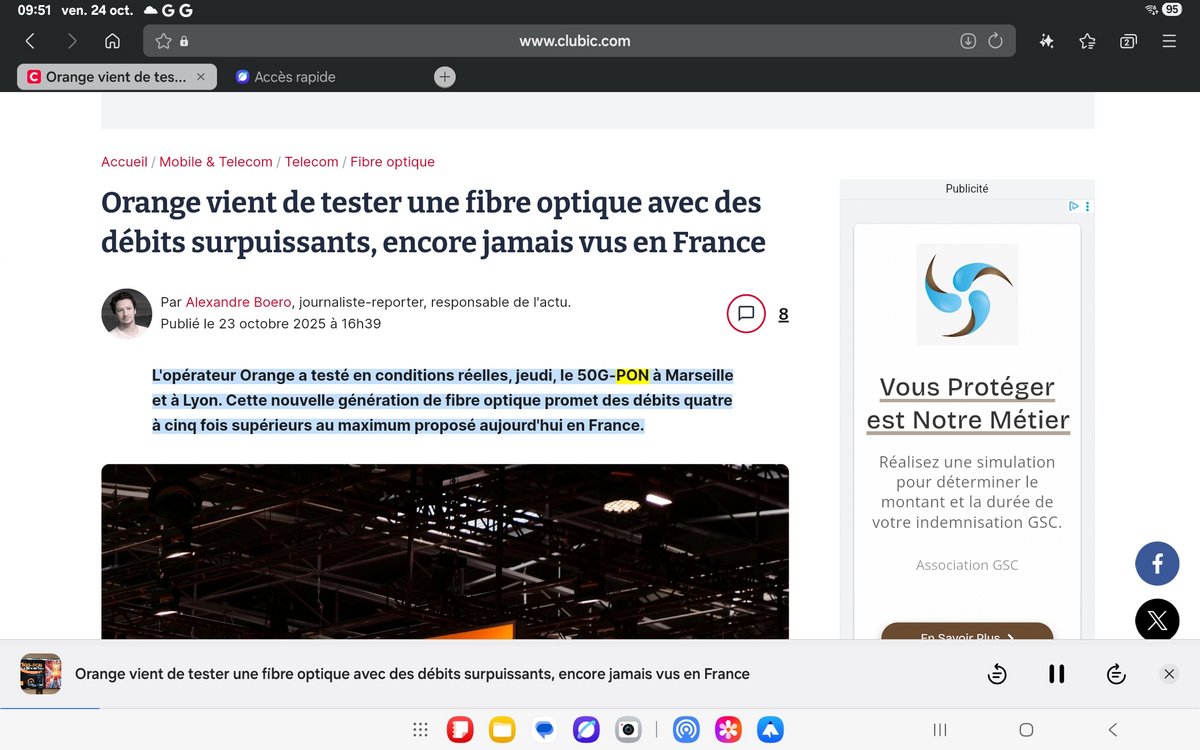Reload the current clubic.com page
The image size is (1200, 750).
pyautogui.click(x=995, y=41)
